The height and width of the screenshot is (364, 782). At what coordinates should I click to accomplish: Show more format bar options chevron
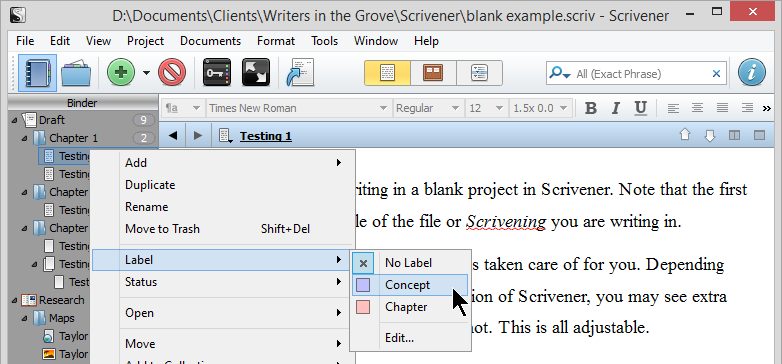pos(768,109)
